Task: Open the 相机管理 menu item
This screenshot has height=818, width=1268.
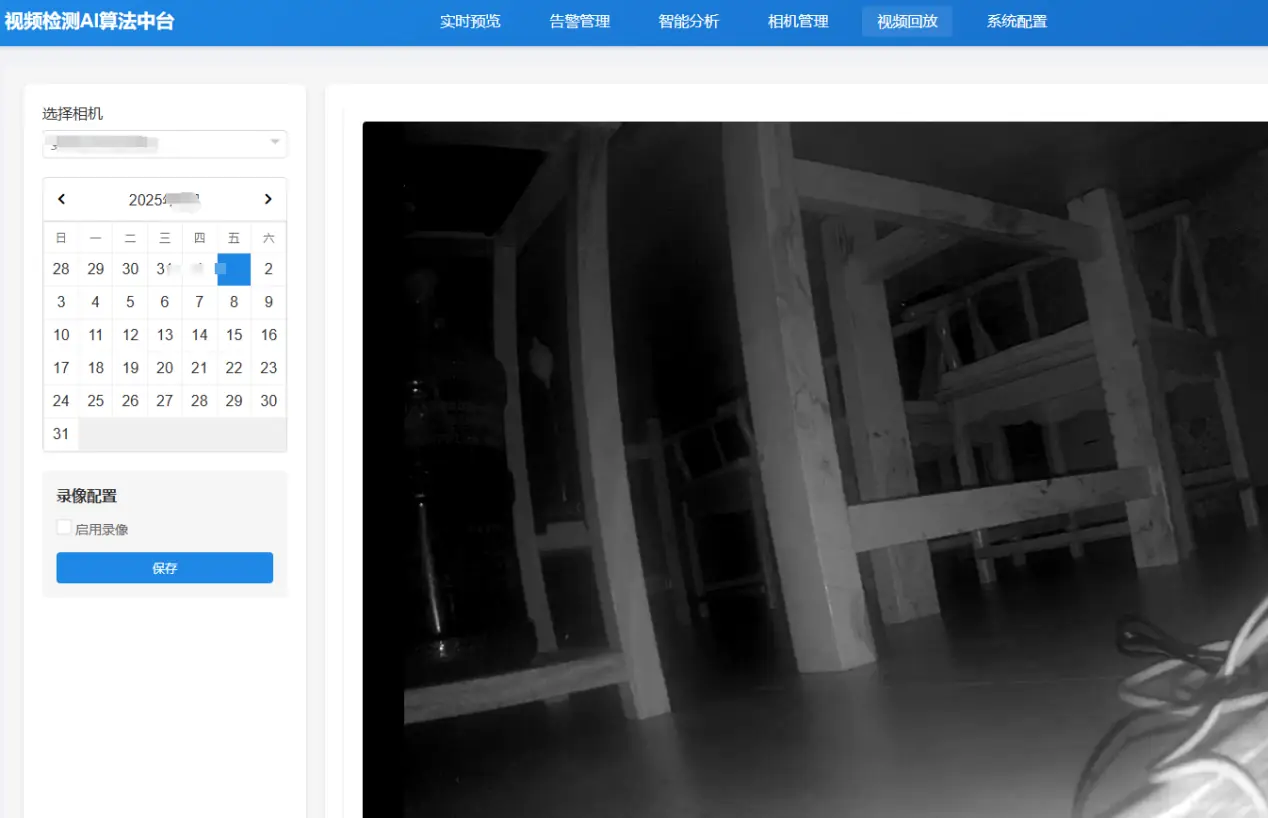Action: coord(798,21)
